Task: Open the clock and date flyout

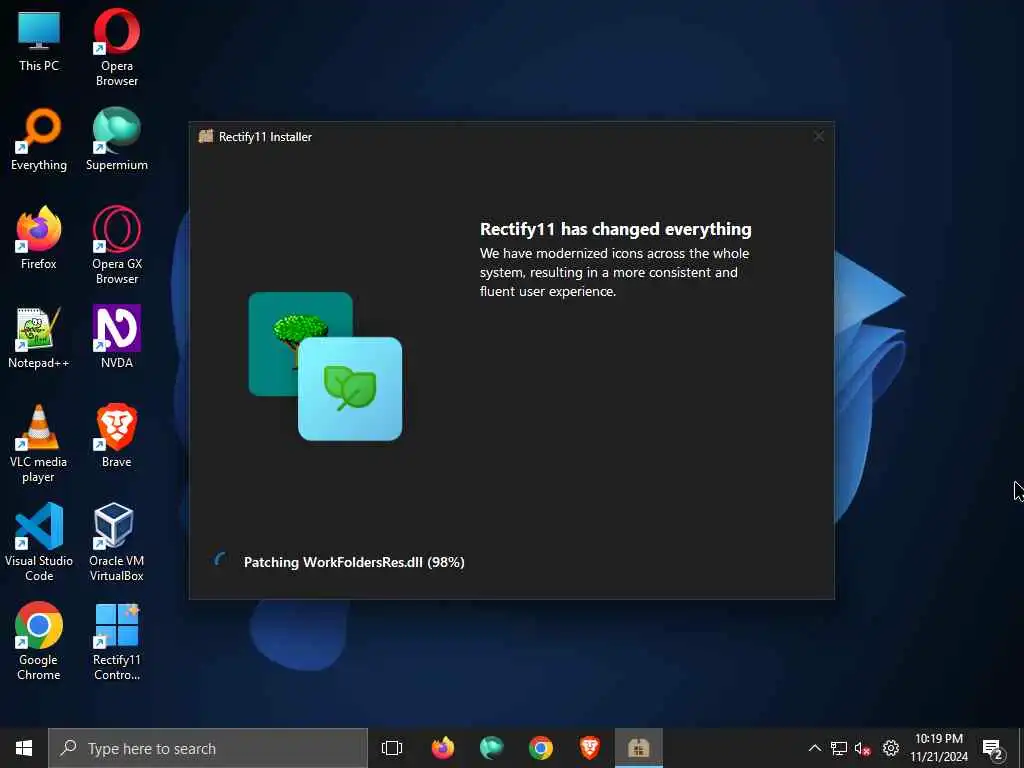Action: pos(939,748)
